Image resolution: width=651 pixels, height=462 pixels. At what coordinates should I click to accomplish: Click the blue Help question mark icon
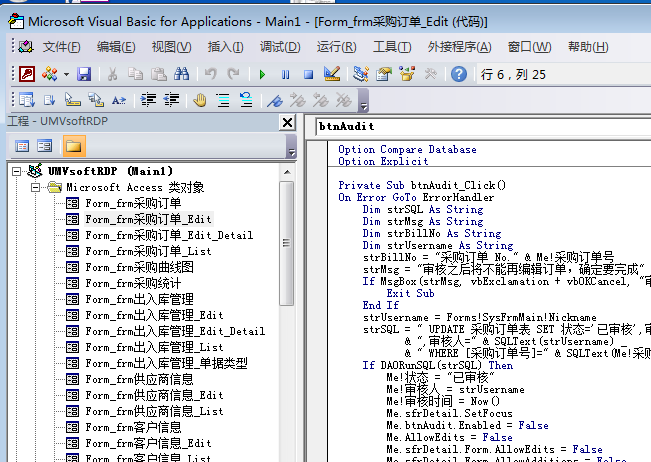click(x=459, y=74)
